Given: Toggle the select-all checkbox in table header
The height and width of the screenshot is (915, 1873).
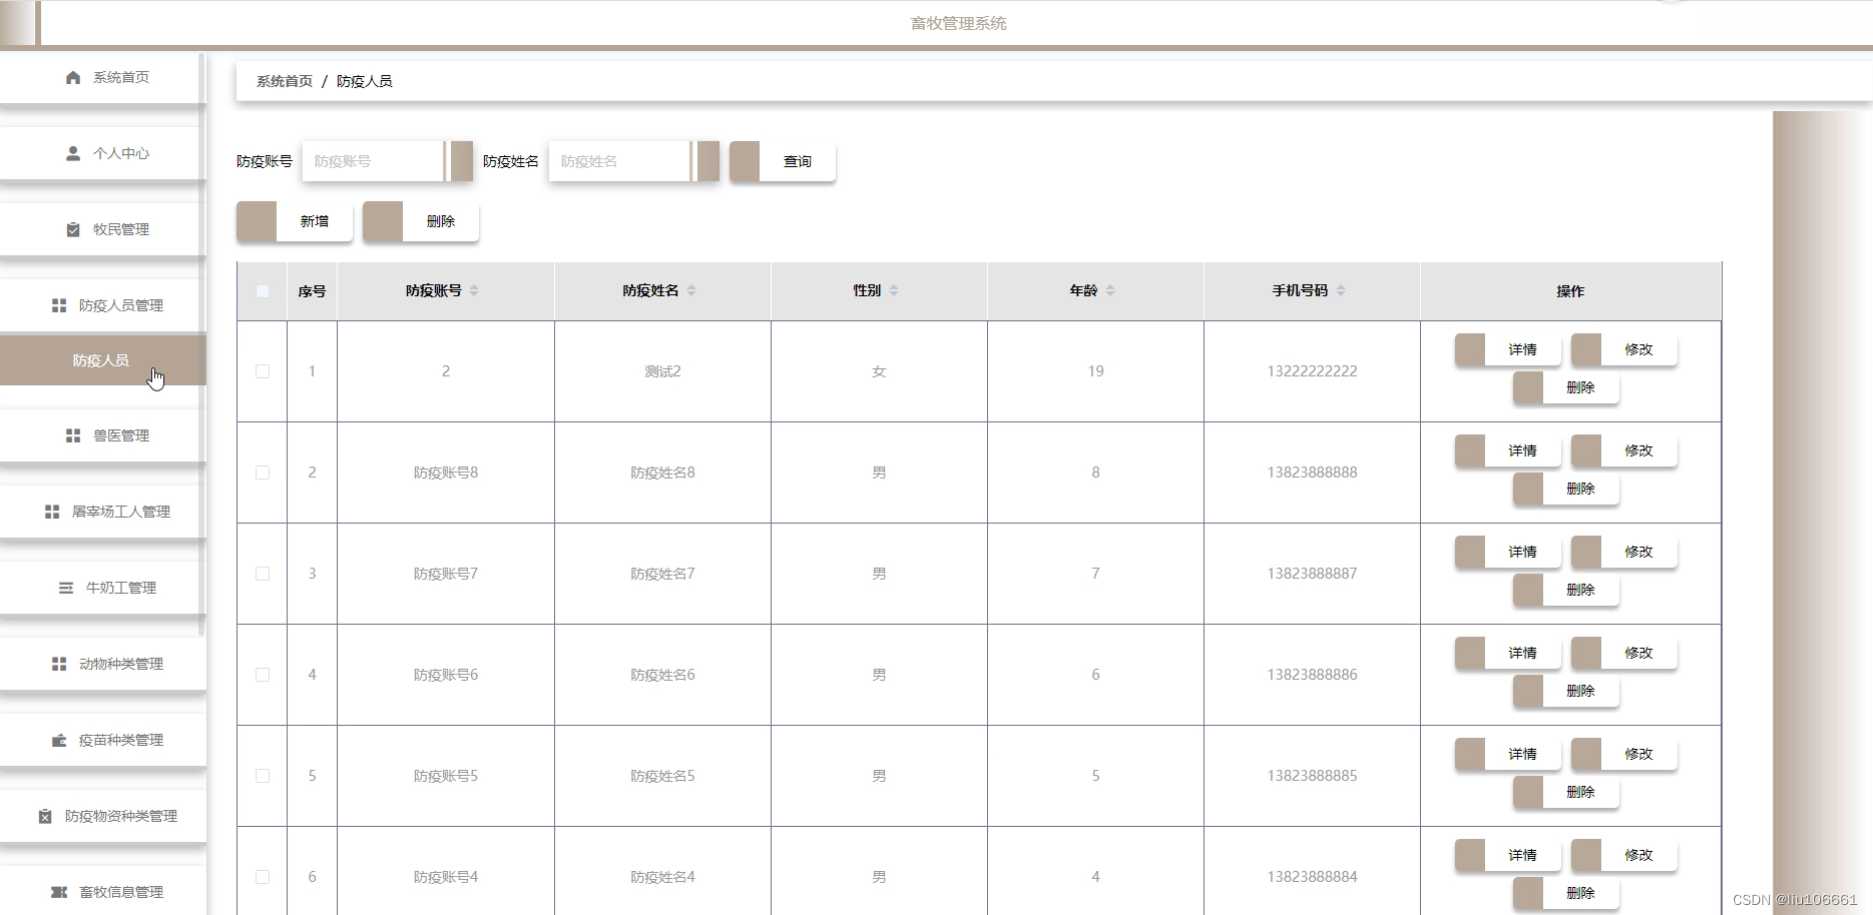Looking at the screenshot, I should click(x=262, y=291).
